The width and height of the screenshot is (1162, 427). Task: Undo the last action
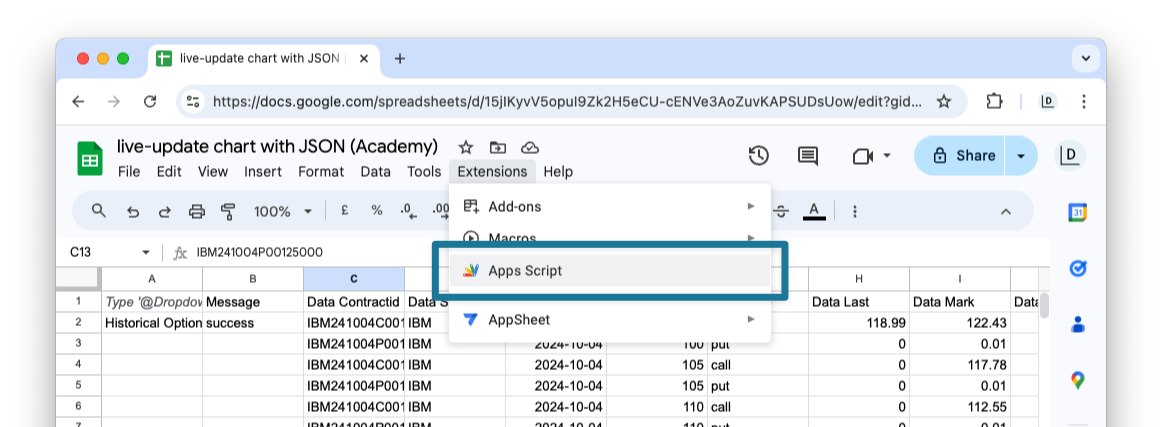tap(133, 211)
